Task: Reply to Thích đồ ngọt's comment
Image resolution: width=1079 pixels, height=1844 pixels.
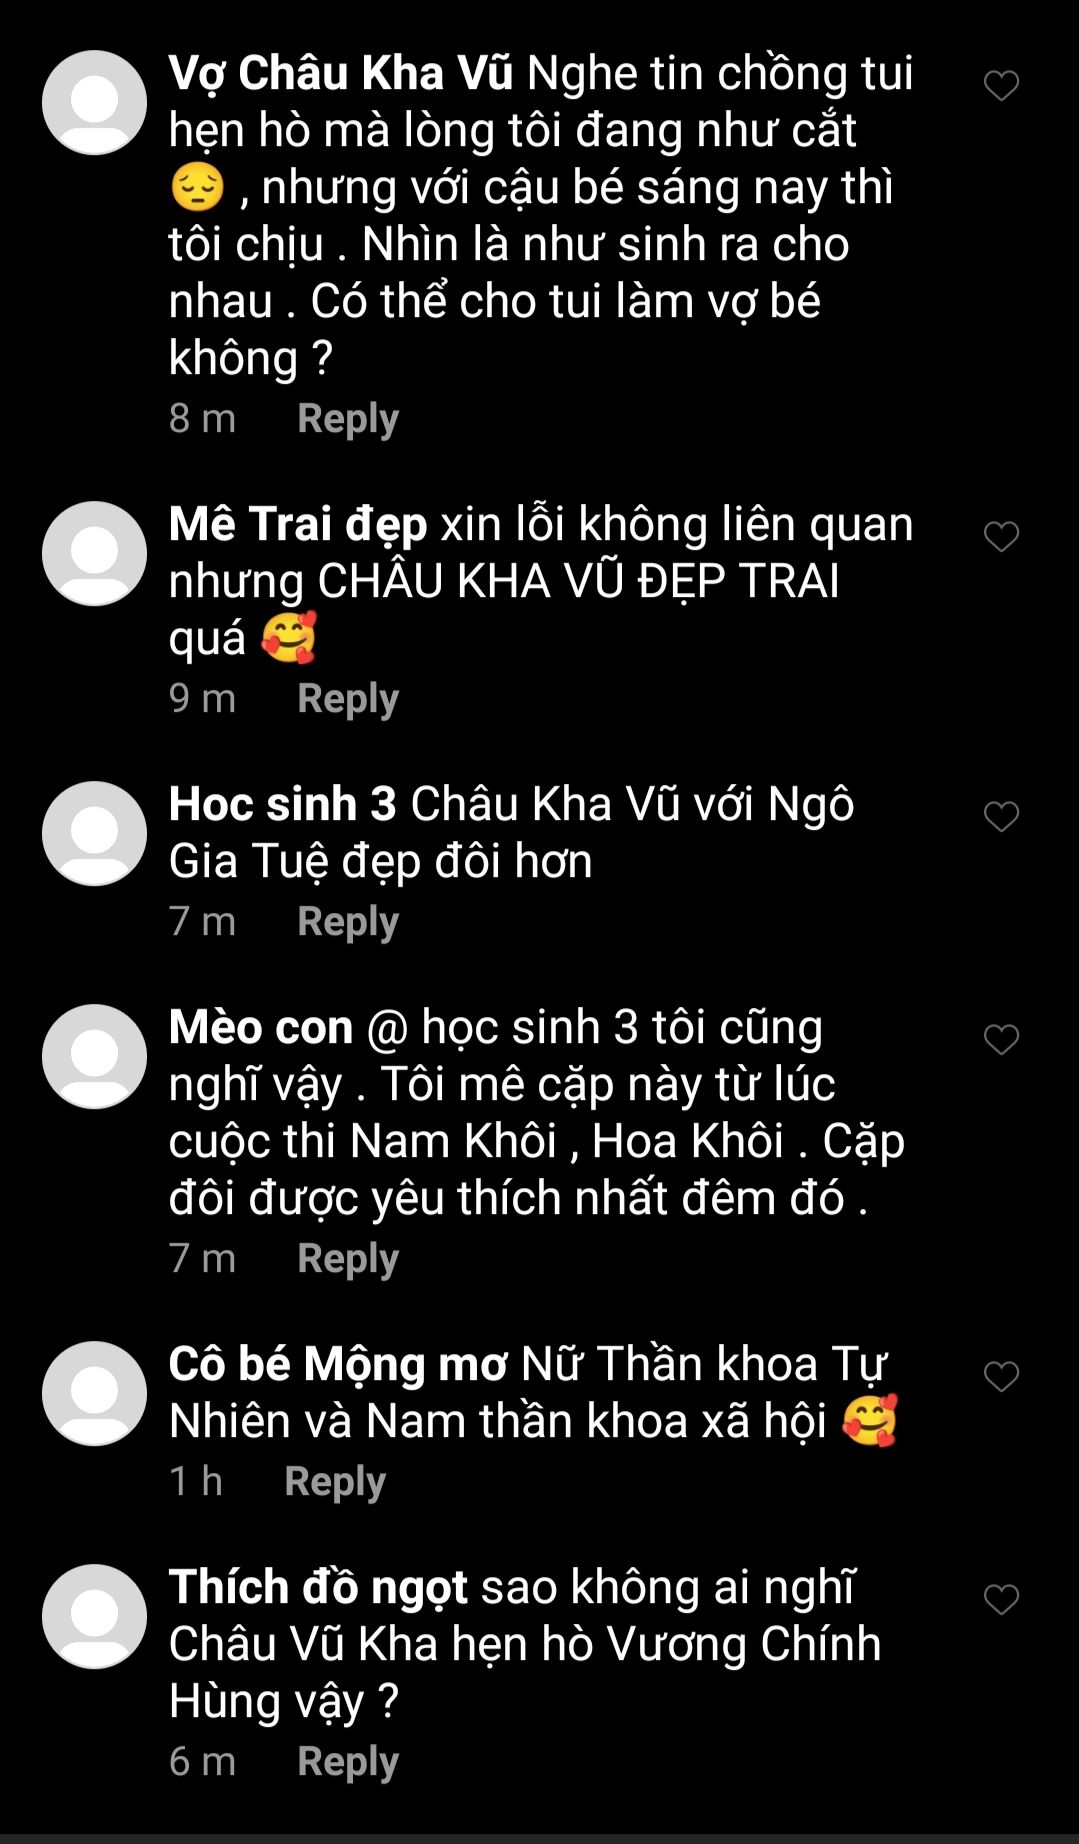Action: (348, 1763)
